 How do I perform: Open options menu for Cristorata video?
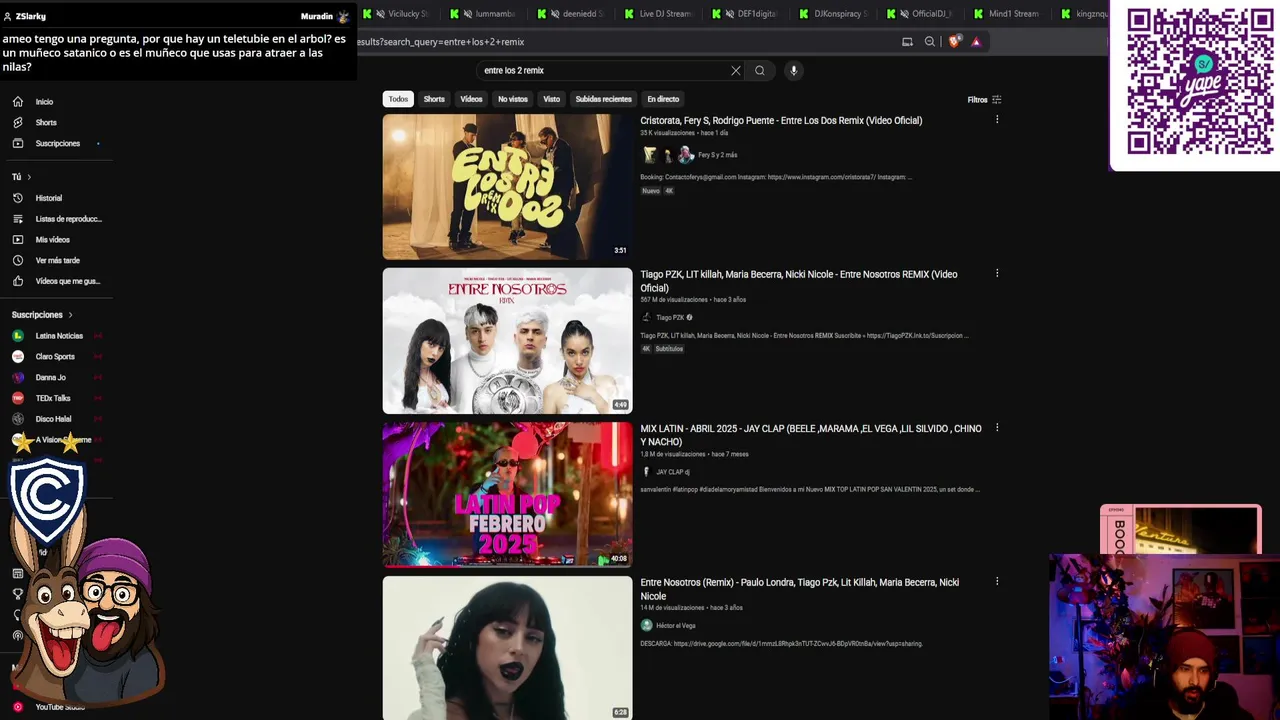point(996,120)
